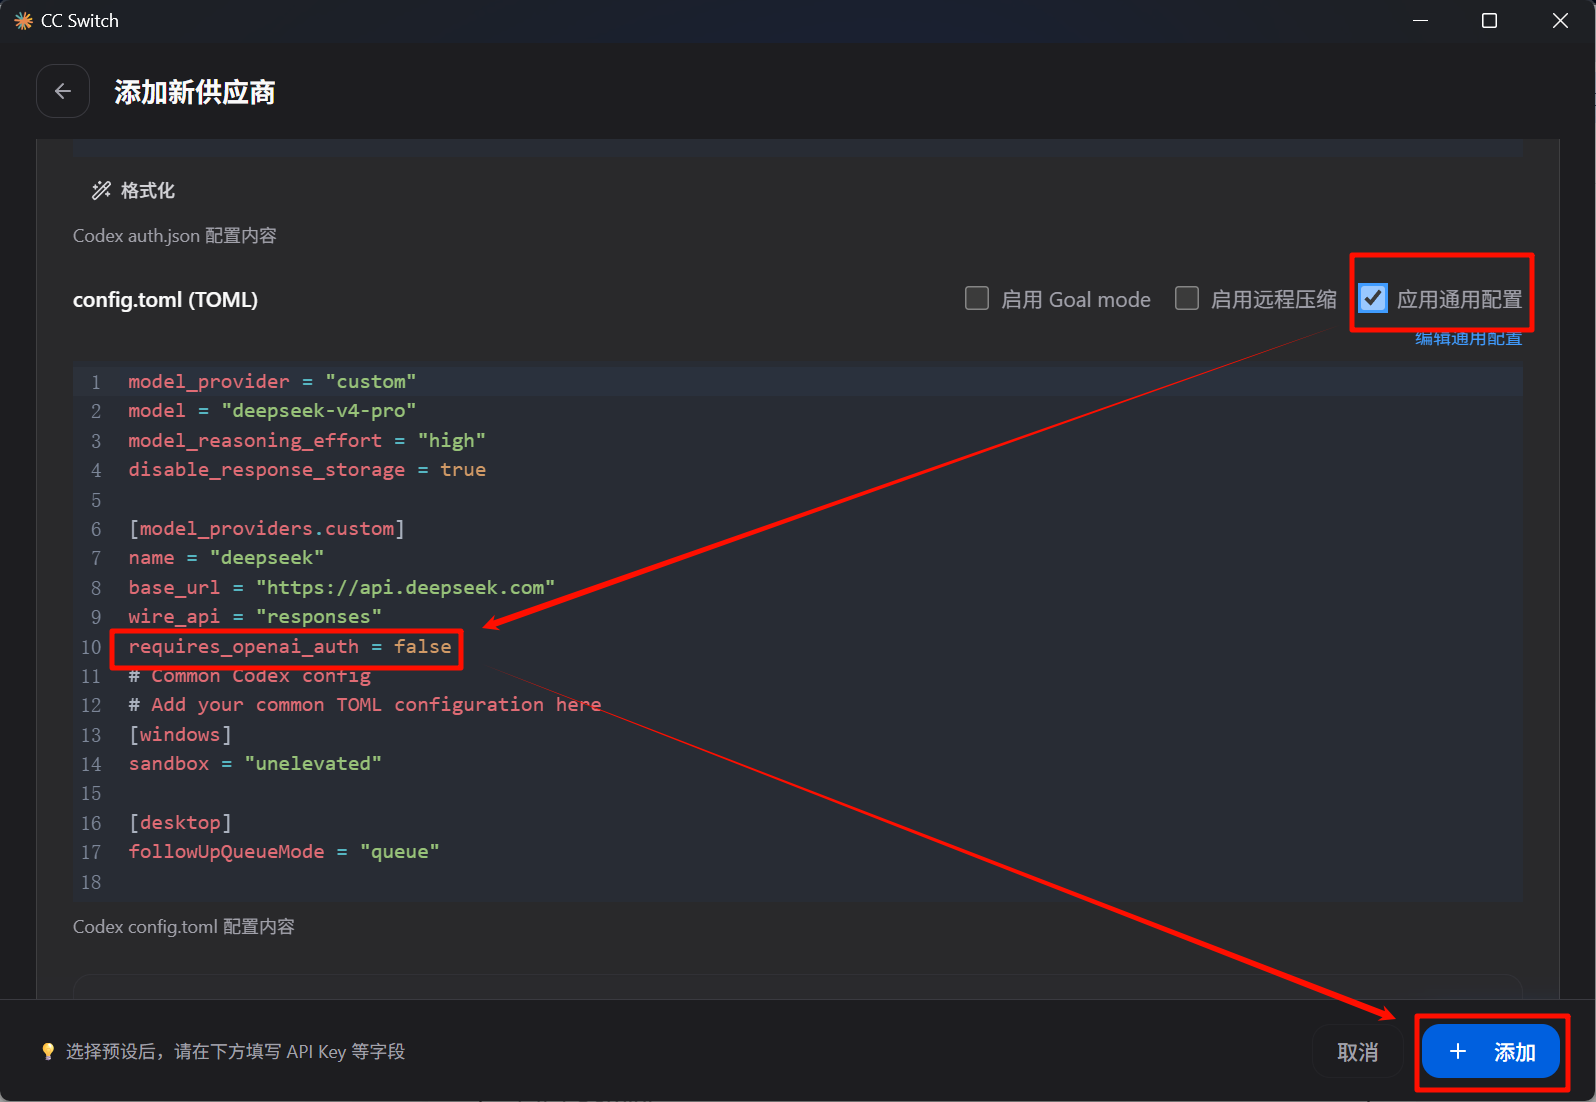Click the base_url line in the editor
Screen dimensions: 1596x1102
click(341, 588)
